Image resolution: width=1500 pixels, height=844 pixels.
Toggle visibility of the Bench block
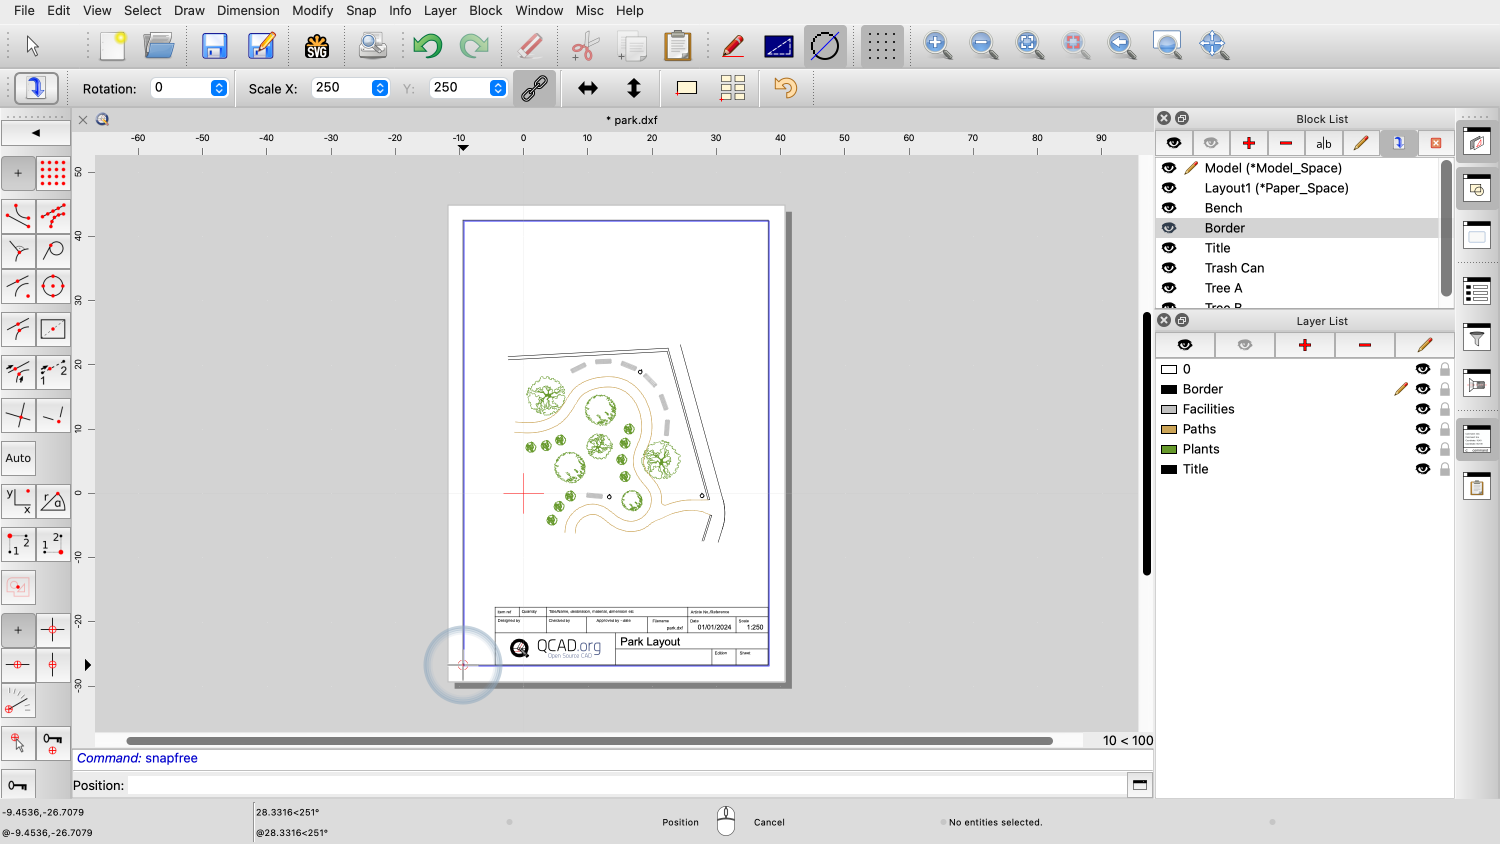tap(1169, 208)
